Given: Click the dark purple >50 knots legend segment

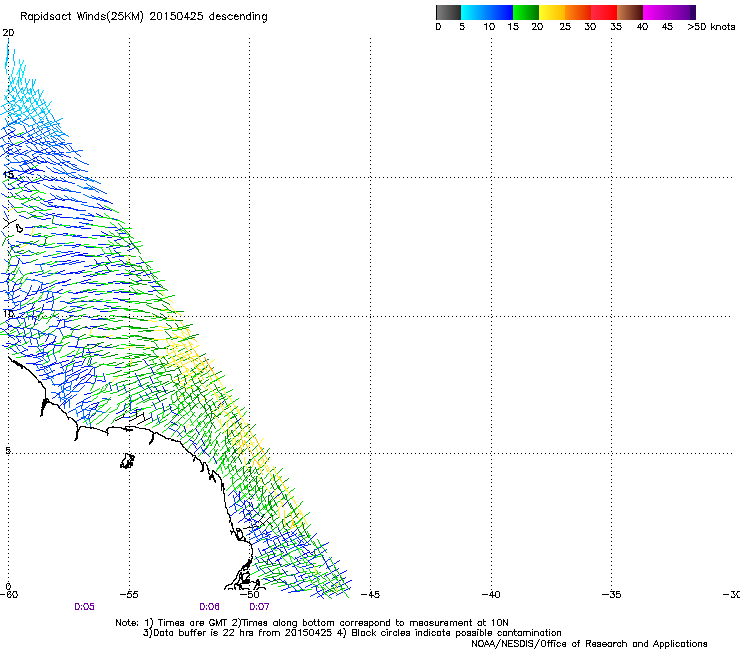Looking at the screenshot, I should tap(692, 12).
